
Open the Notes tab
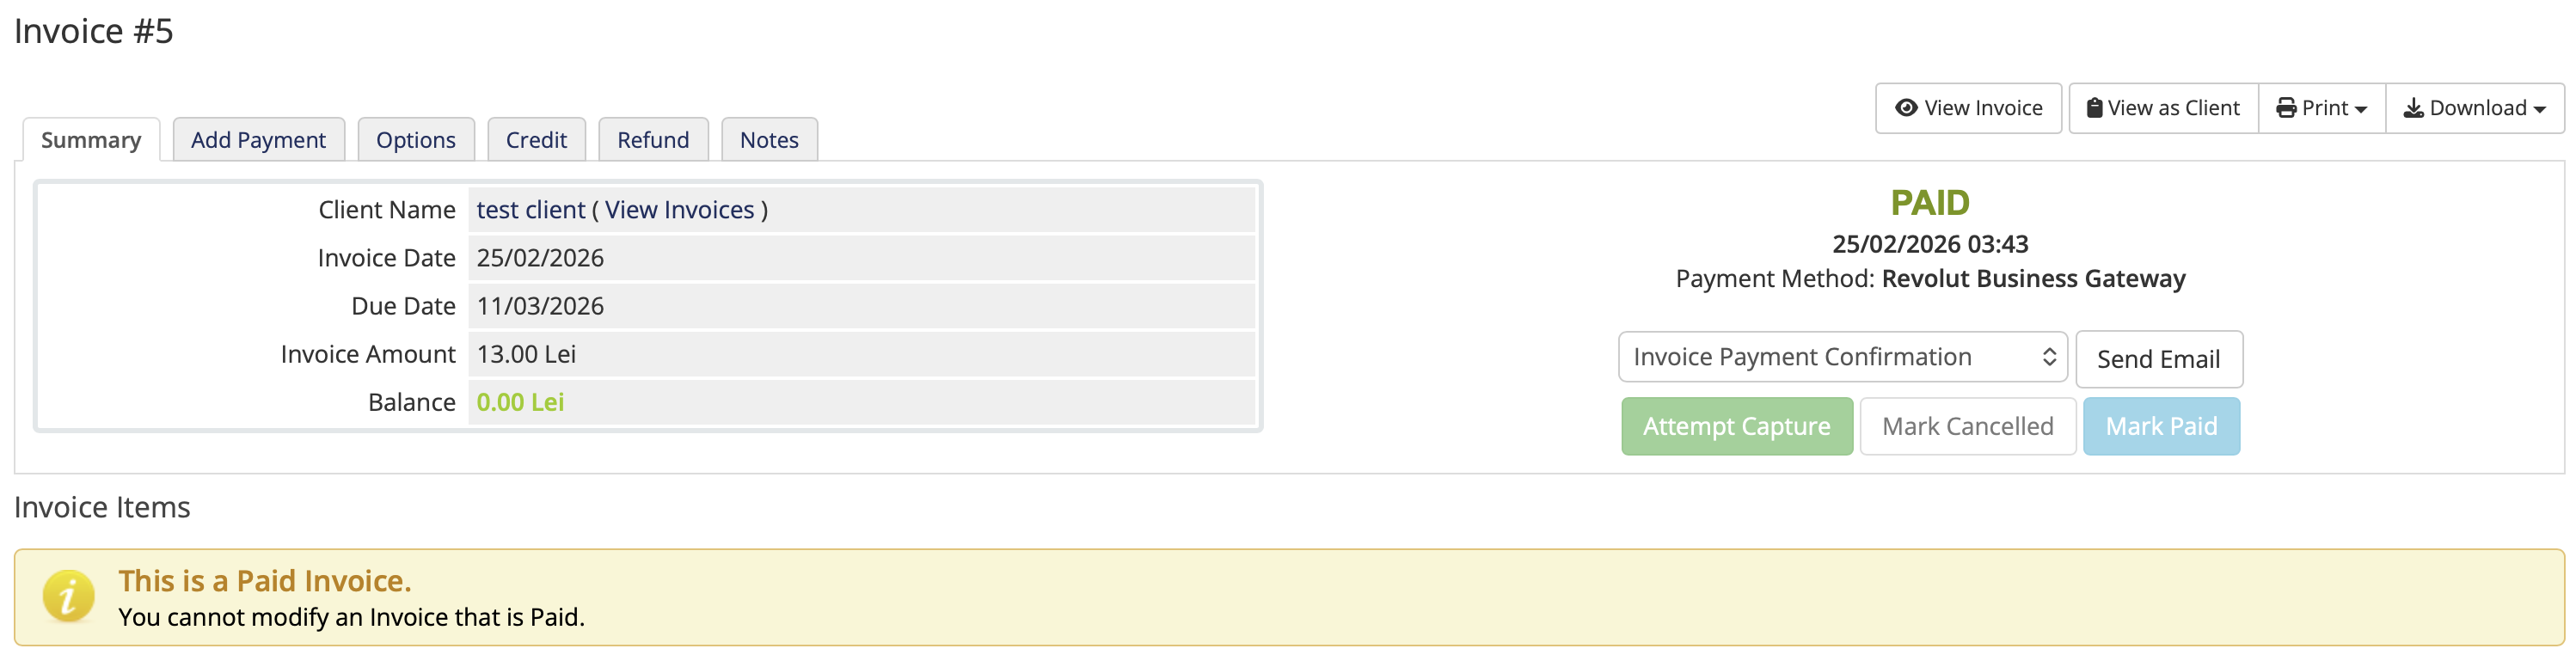point(769,140)
